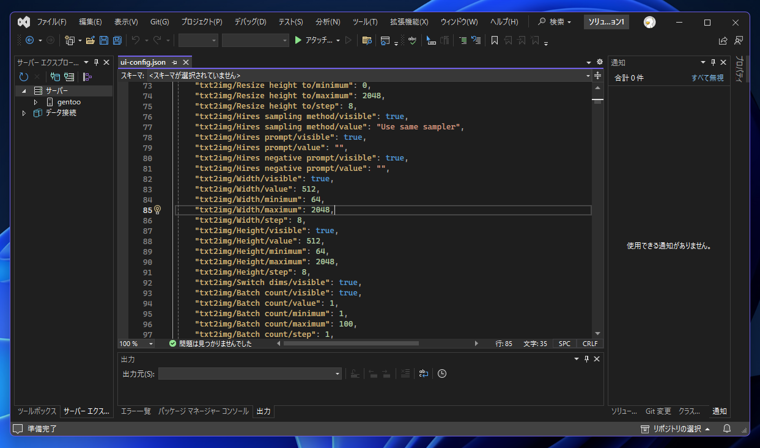Open the Debug menu
This screenshot has width=760, height=448.
(250, 22)
